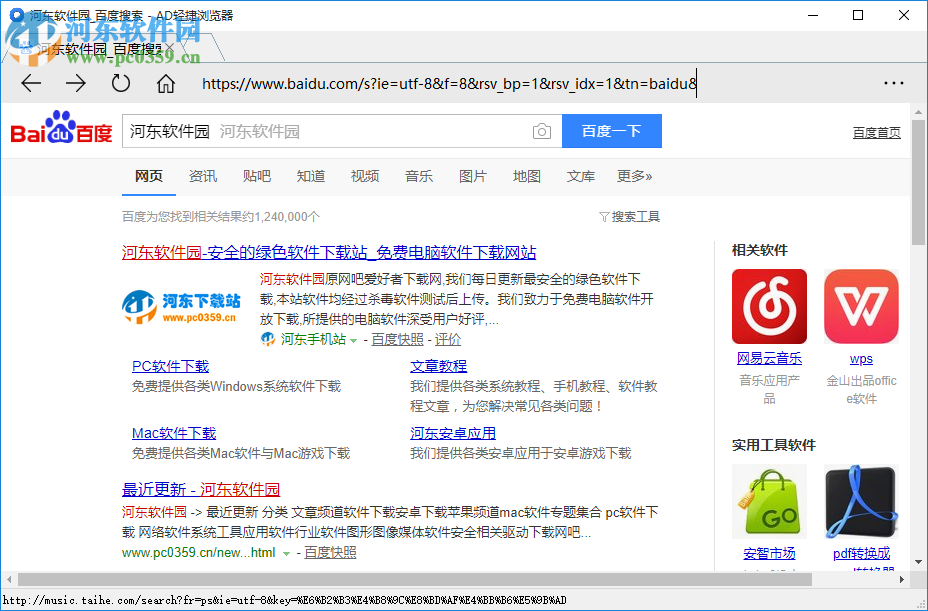Click the 实用工具软件 heading
This screenshot has width=928, height=611.
[x=774, y=445]
